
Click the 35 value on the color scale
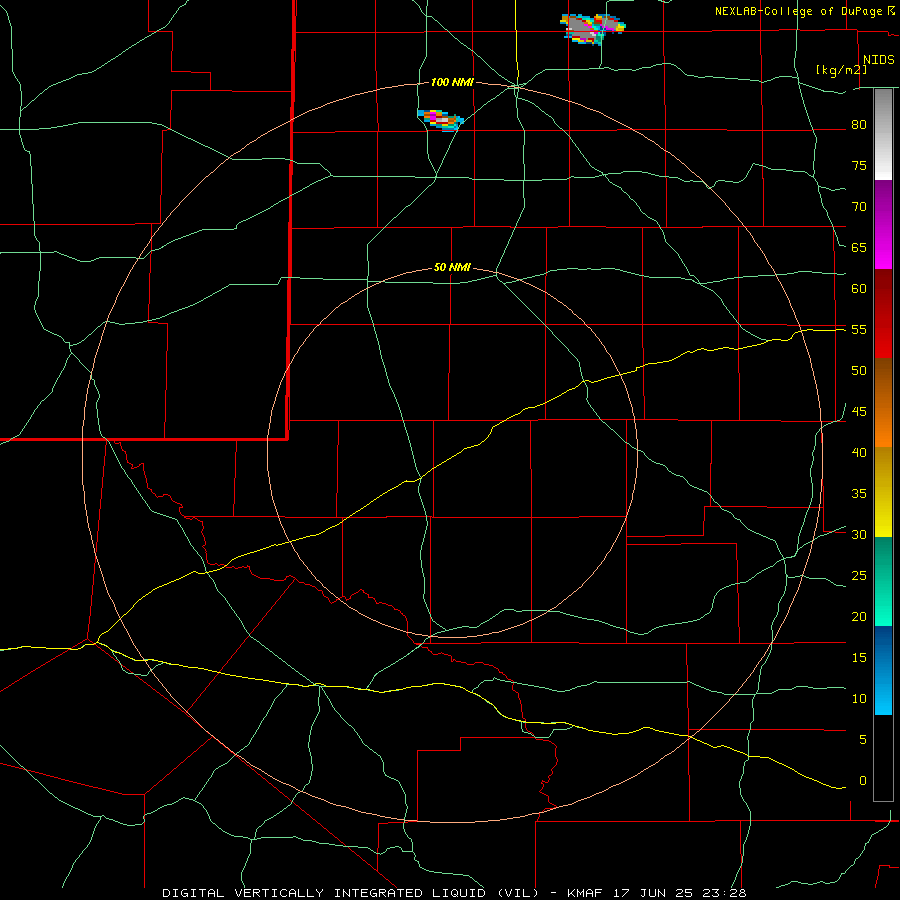[x=859, y=494]
